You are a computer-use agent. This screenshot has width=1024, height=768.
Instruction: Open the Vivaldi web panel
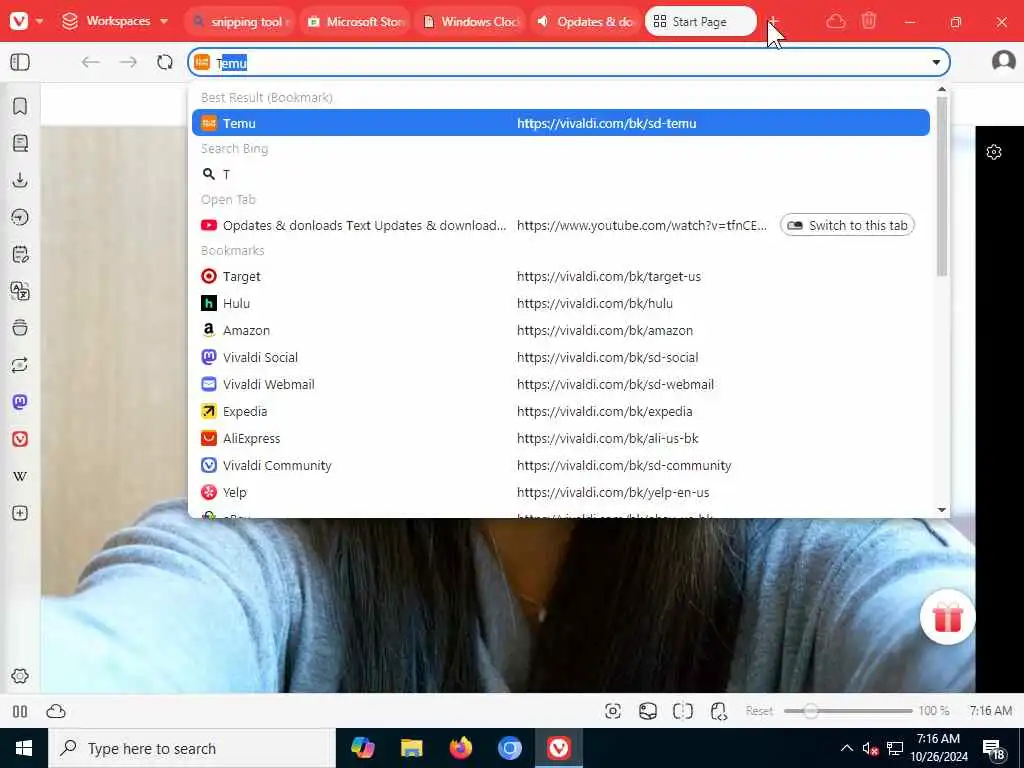(20, 439)
